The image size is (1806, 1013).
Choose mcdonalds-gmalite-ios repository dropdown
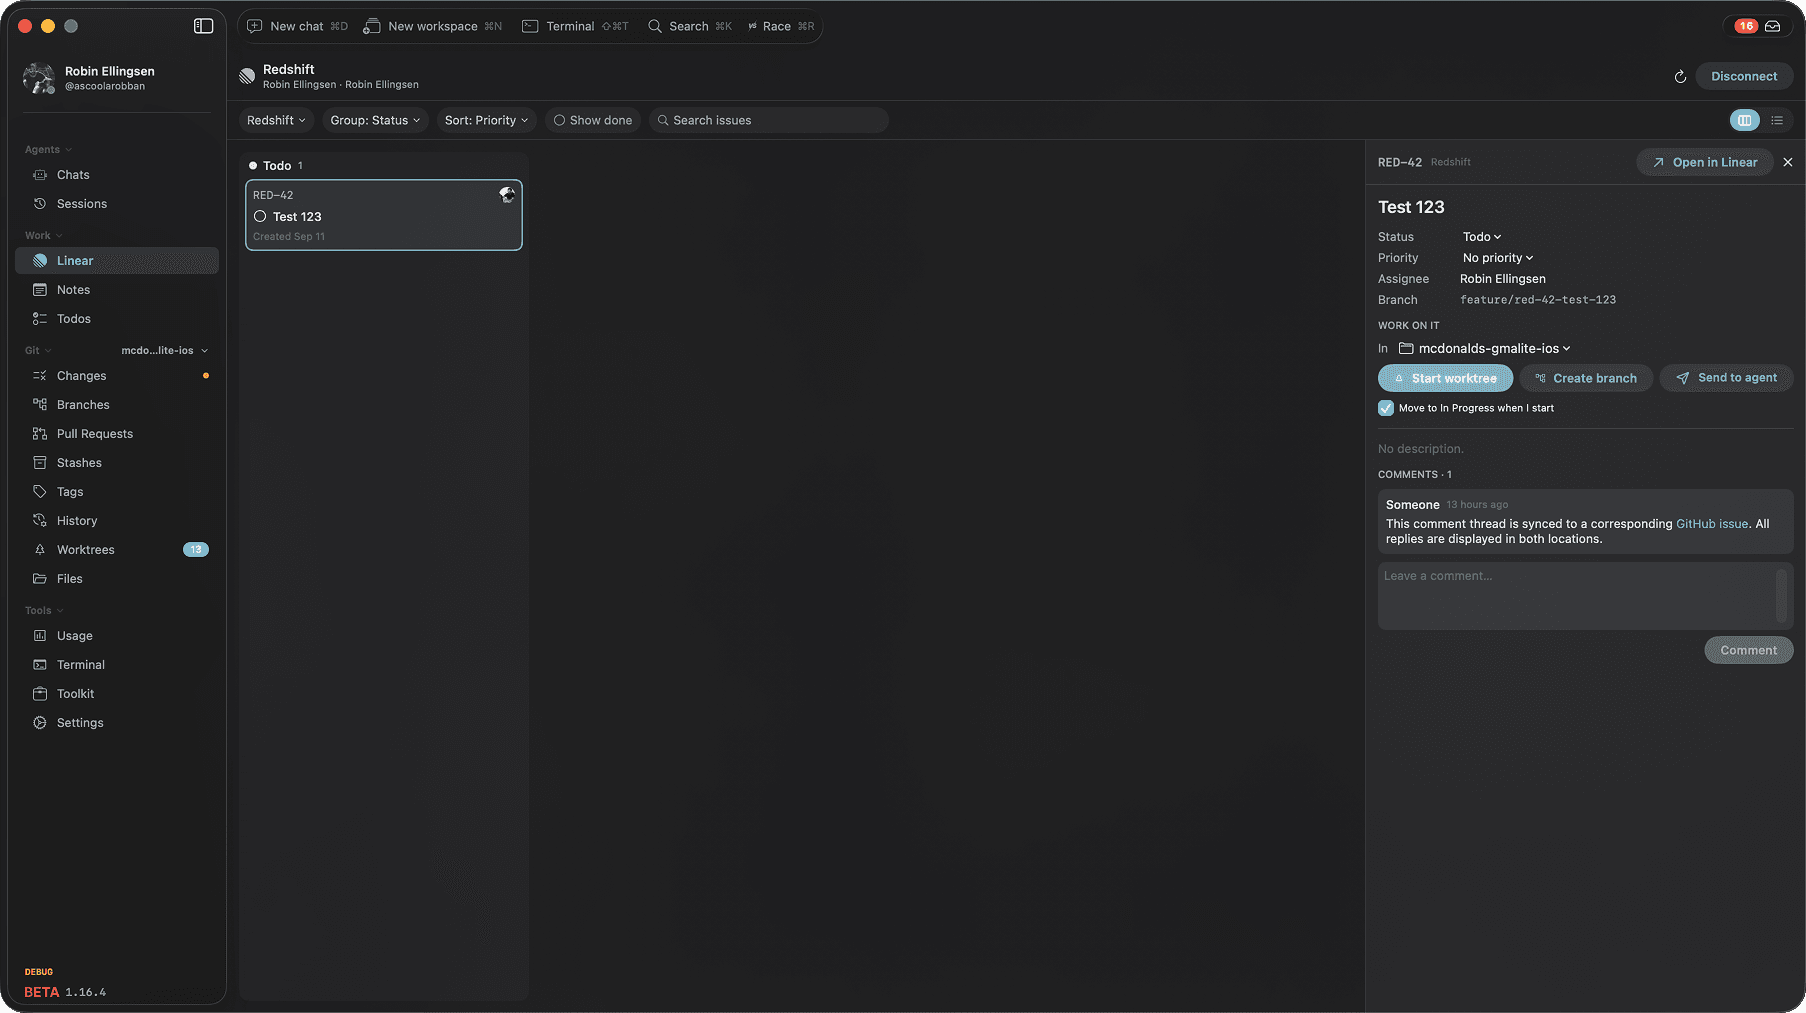coord(1485,349)
